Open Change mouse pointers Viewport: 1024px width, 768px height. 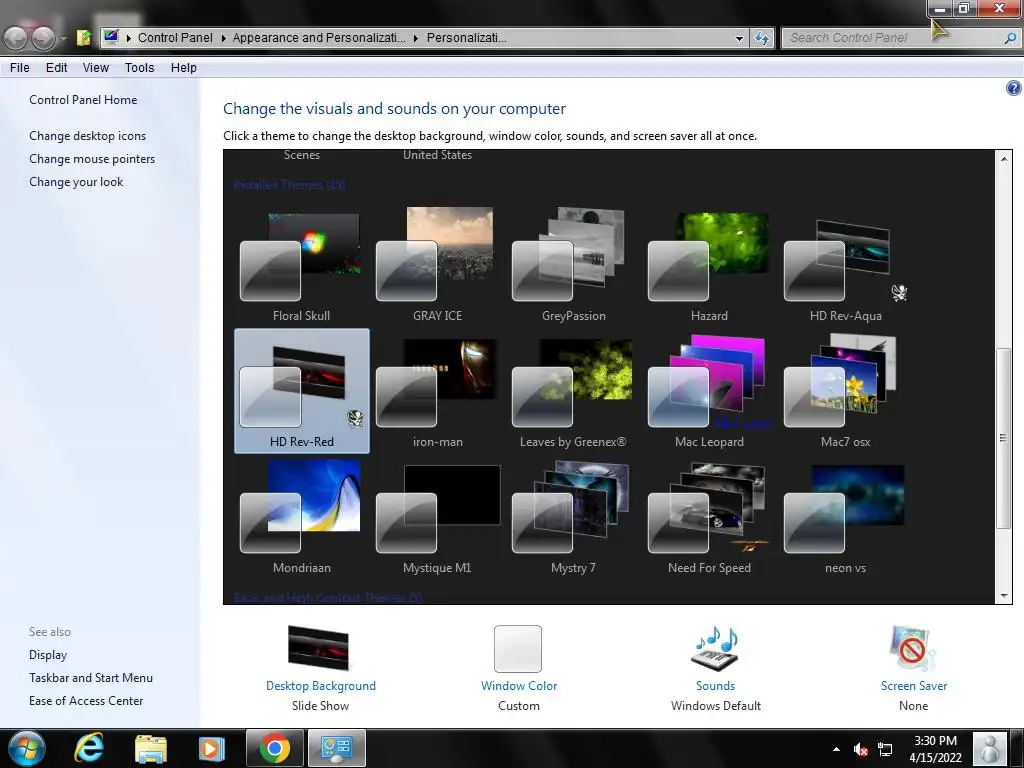(92, 159)
